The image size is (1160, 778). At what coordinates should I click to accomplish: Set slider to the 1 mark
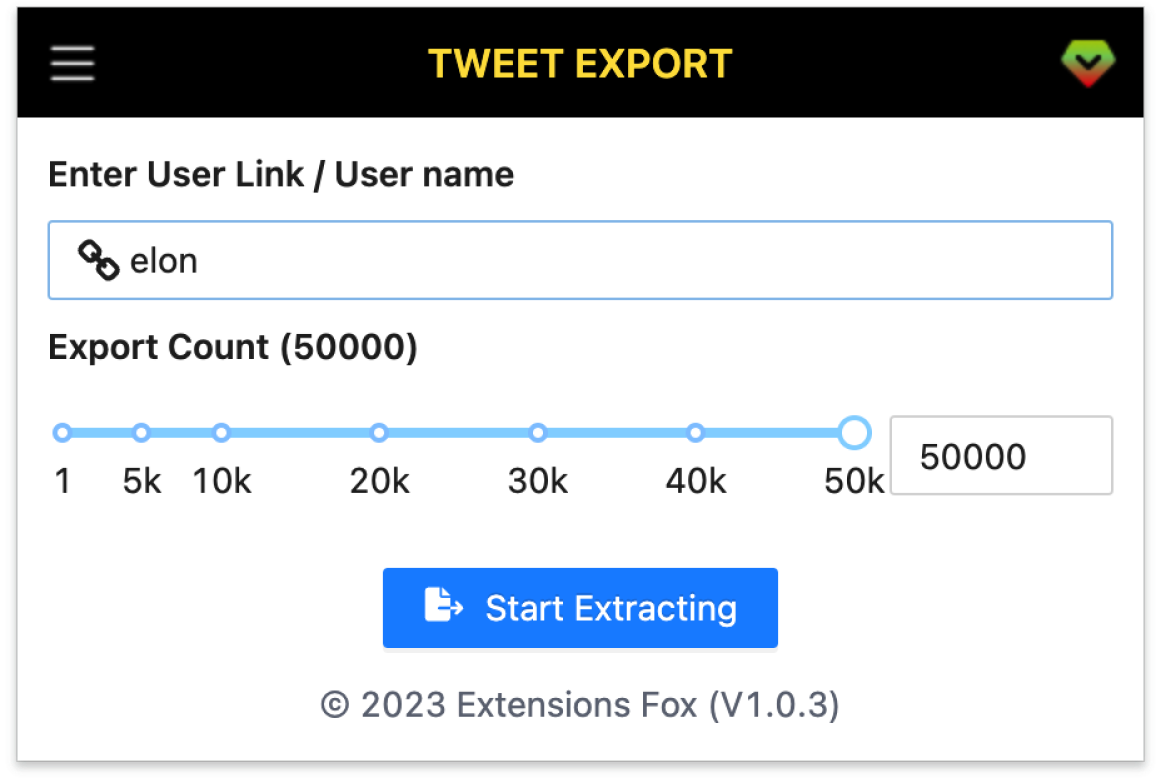62,433
